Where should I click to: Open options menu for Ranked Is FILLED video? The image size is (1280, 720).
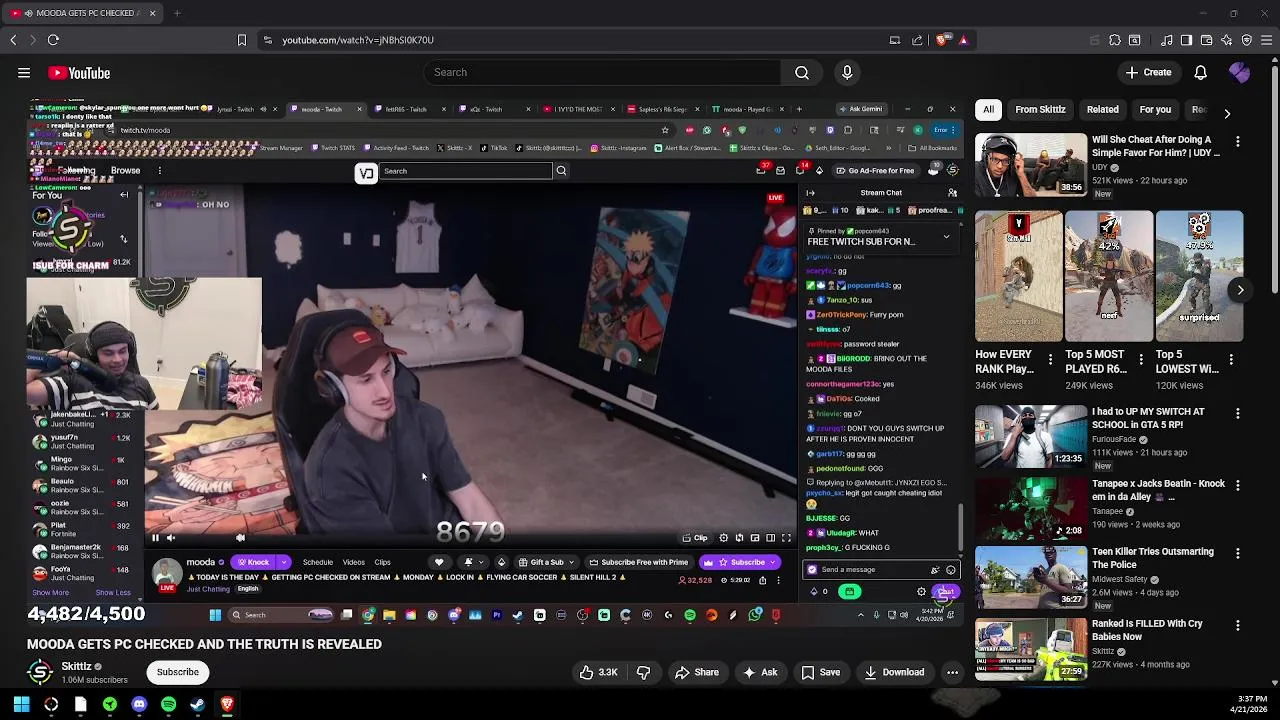click(1237, 626)
